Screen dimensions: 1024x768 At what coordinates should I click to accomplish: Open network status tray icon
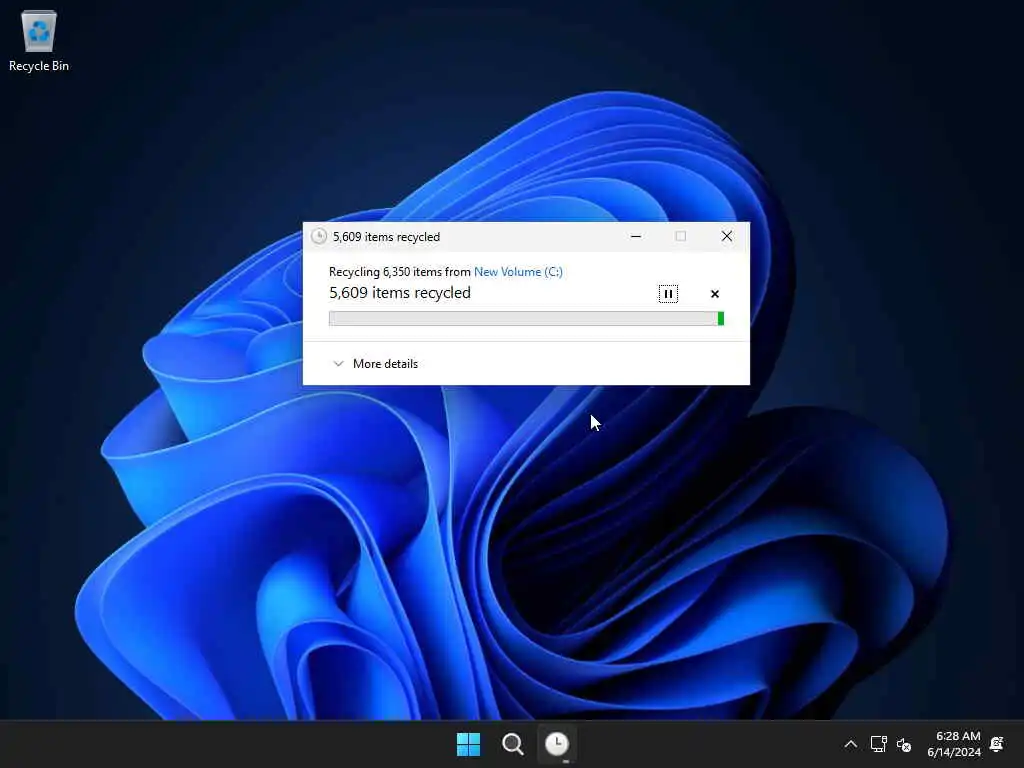pyautogui.click(x=878, y=744)
